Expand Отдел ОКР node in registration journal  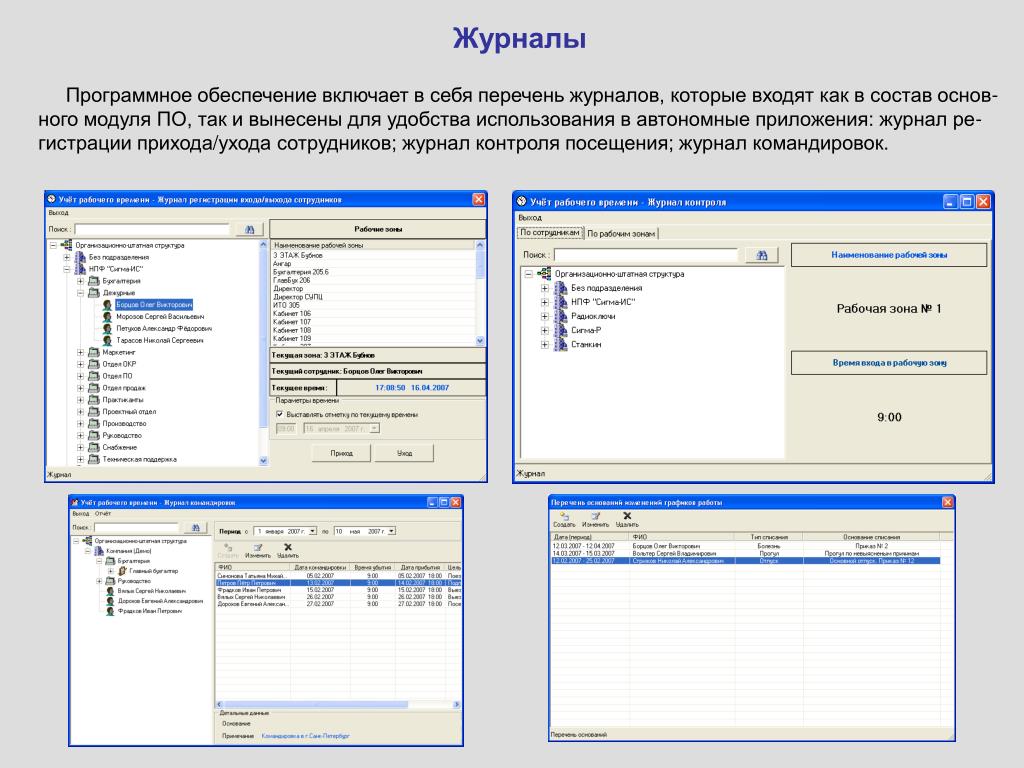tap(80, 364)
